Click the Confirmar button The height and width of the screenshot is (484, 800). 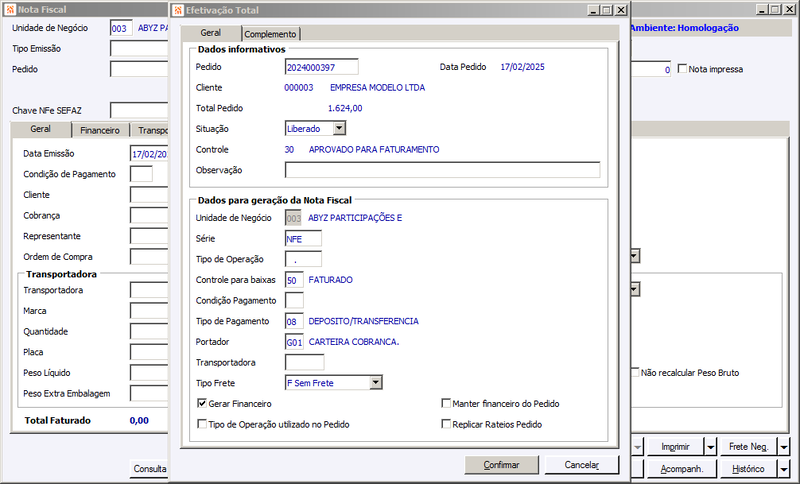(502, 465)
